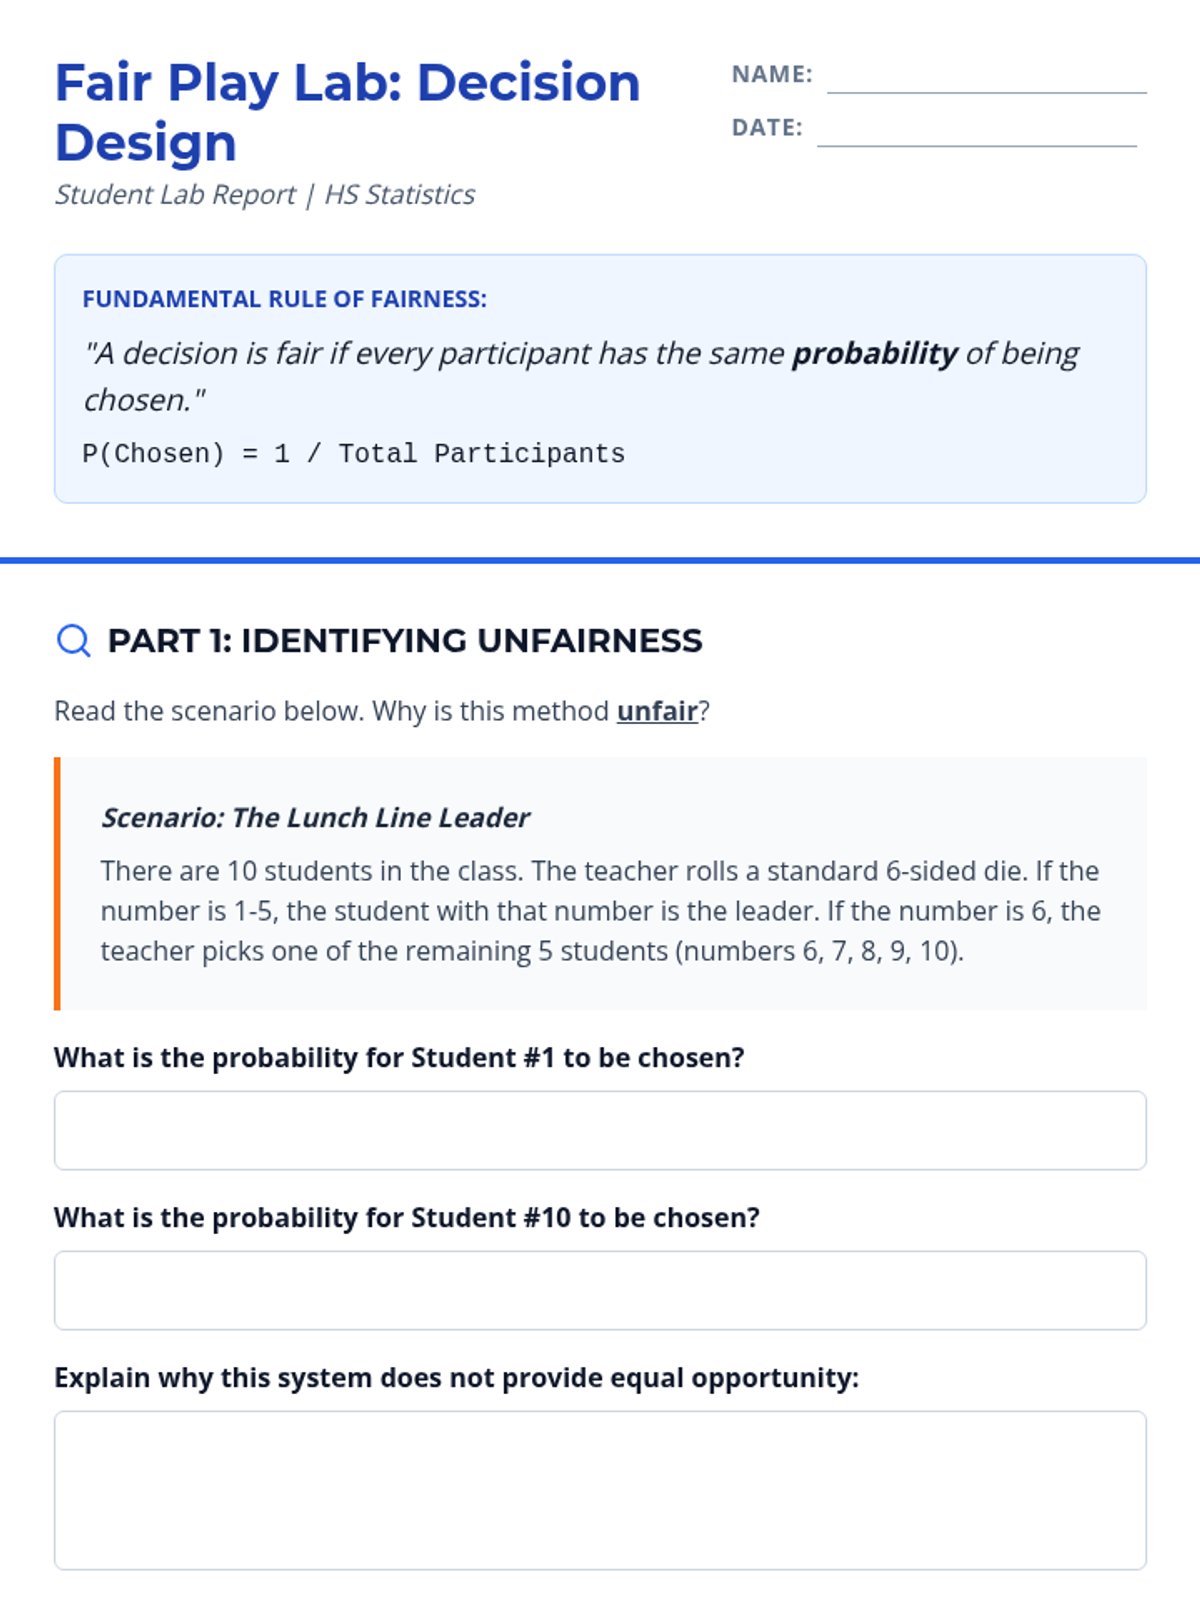Click the DATE blank line field
1200x1600 pixels.
pos(976,131)
